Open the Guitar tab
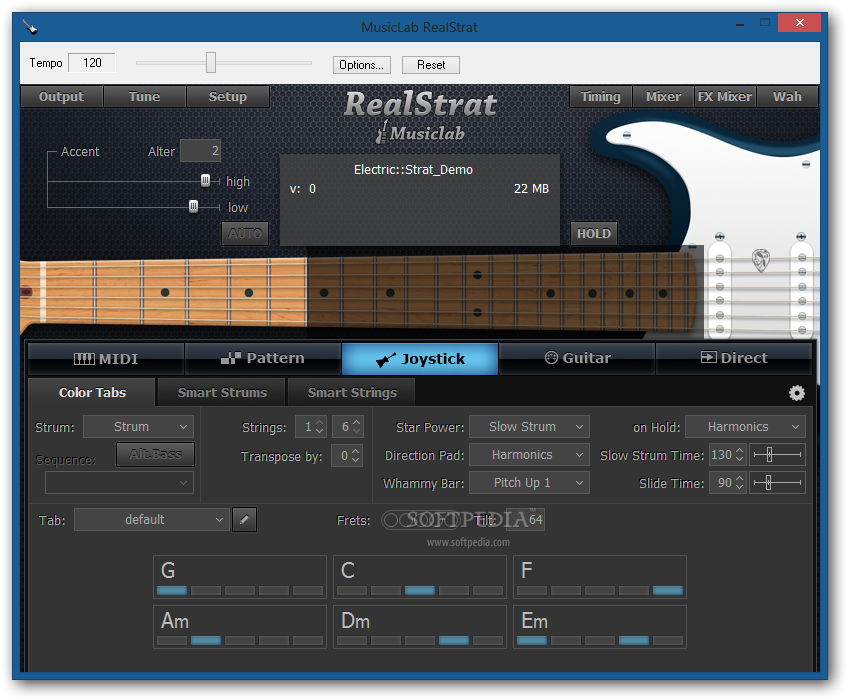The image size is (848, 700). [x=577, y=359]
